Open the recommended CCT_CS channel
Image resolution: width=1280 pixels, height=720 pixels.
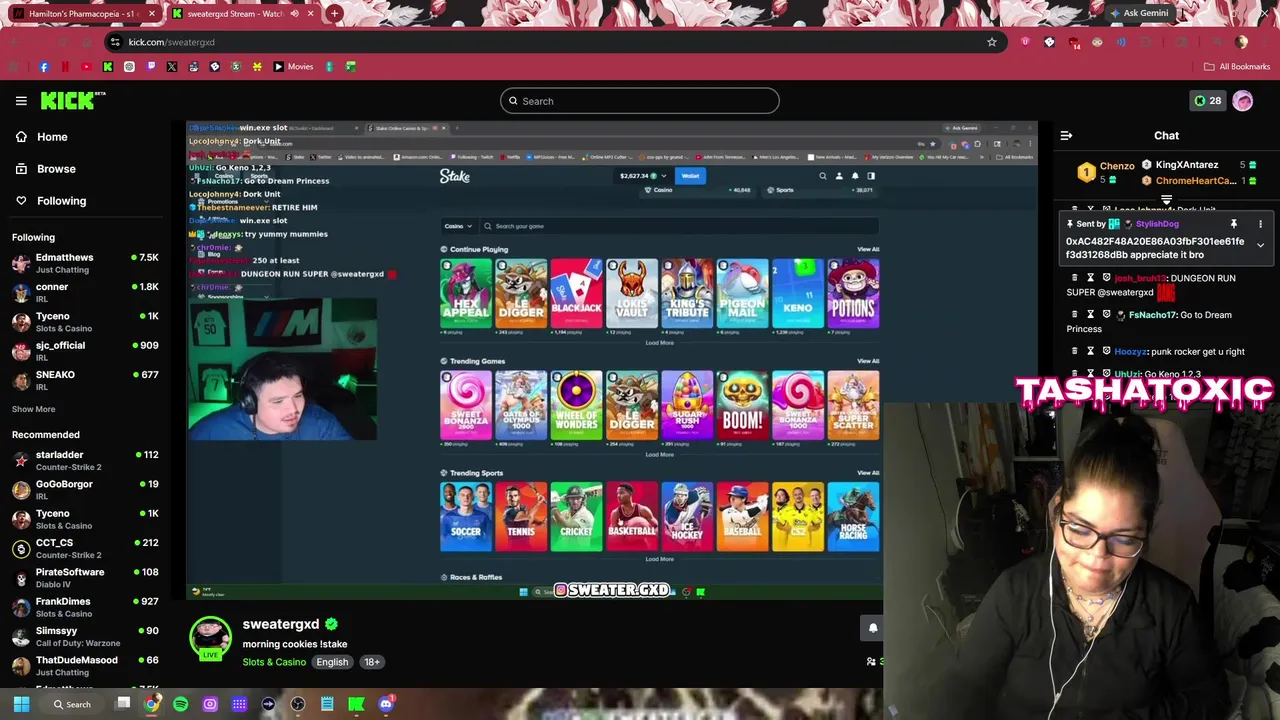85,548
